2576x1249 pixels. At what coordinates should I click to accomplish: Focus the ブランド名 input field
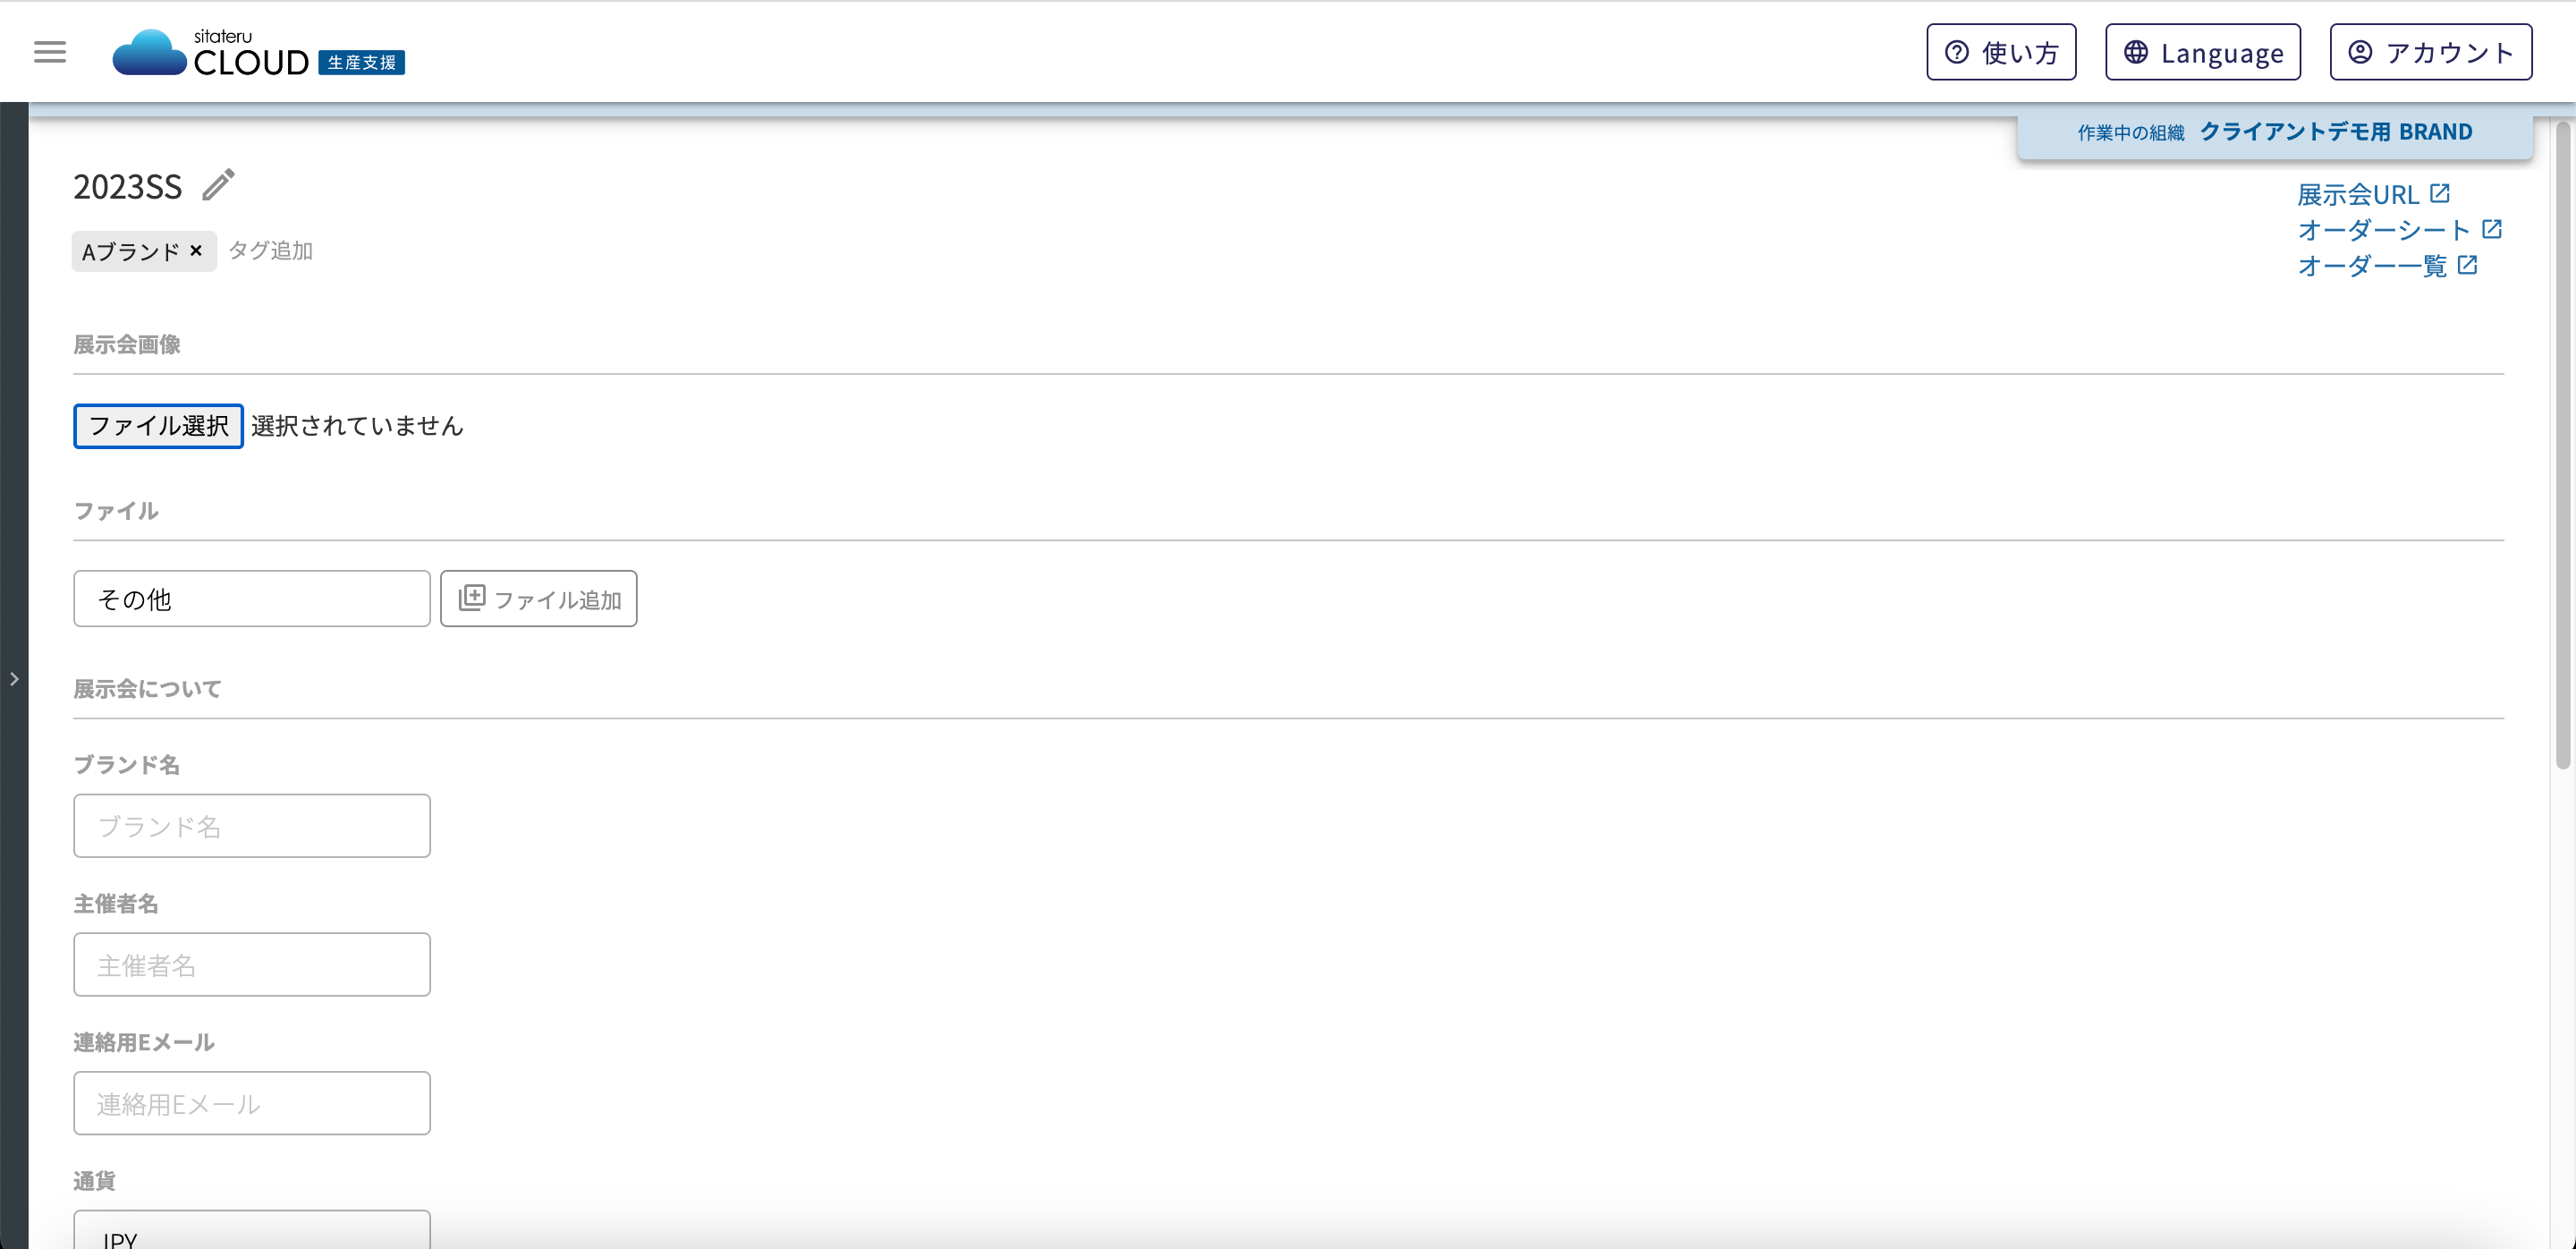(252, 826)
